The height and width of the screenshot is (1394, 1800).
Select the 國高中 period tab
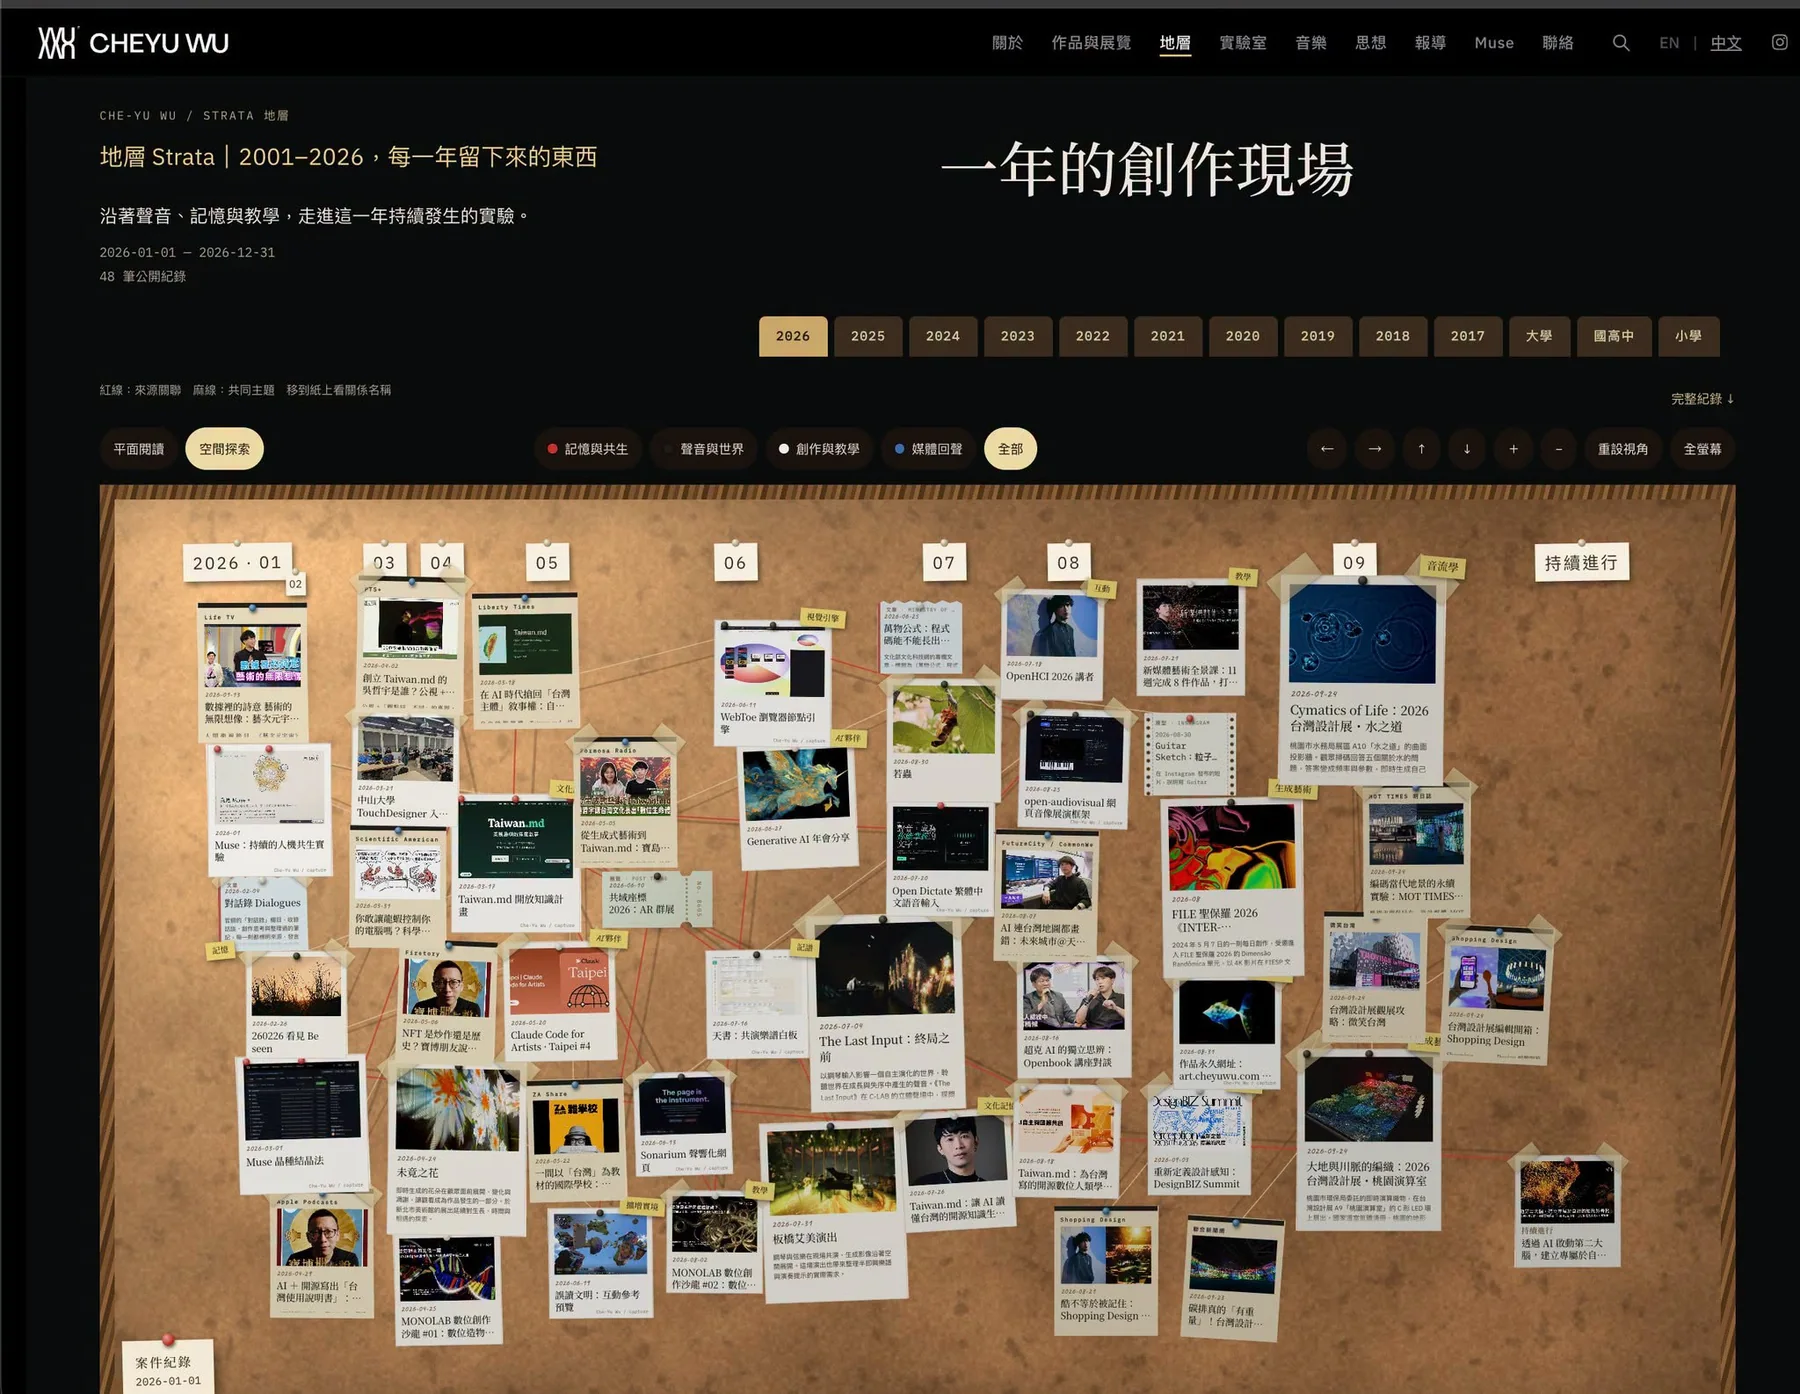click(x=1614, y=336)
